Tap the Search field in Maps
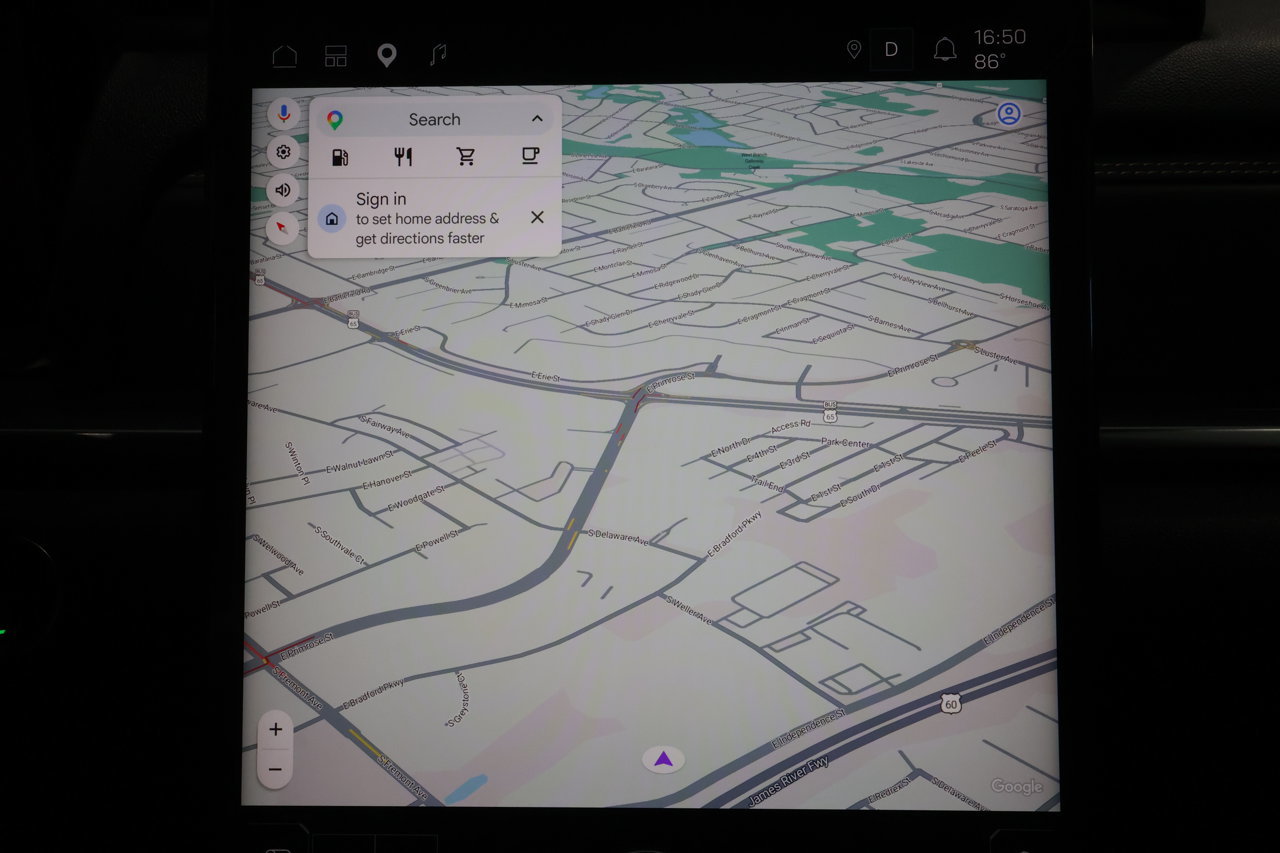The image size is (1280, 853). click(435, 119)
